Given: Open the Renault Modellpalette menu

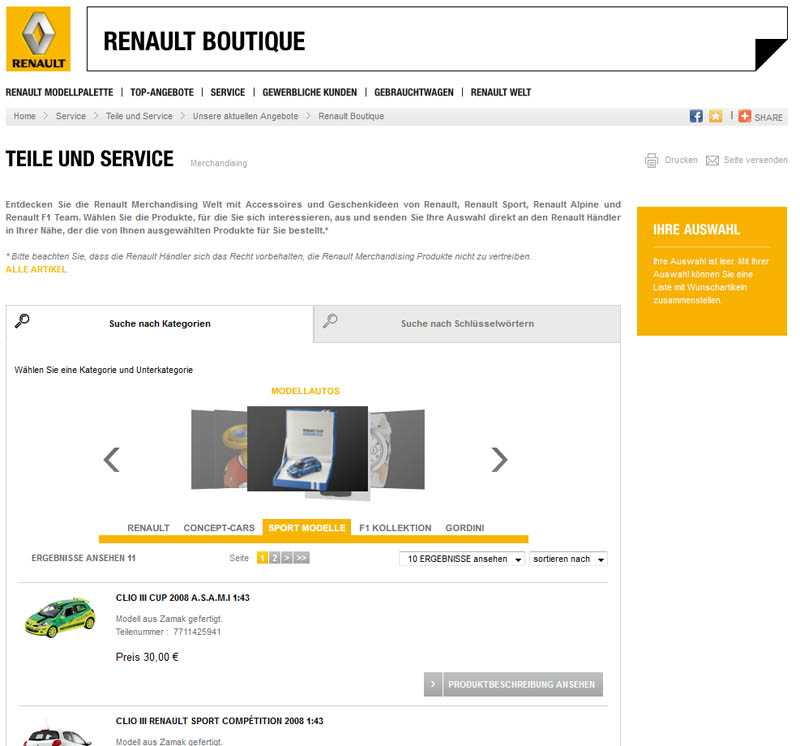Looking at the screenshot, I should coord(59,92).
